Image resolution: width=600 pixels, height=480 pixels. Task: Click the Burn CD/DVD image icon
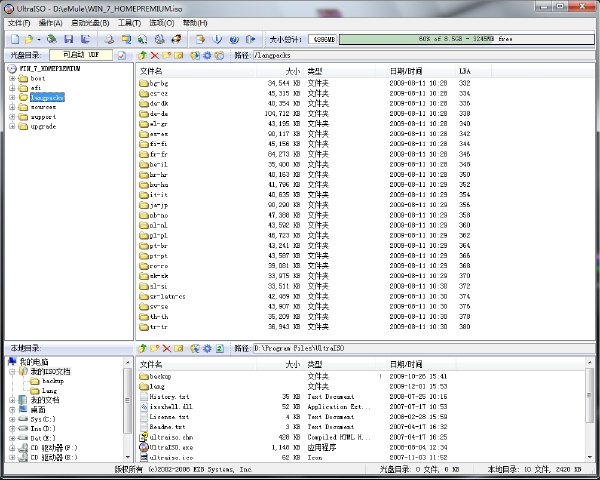coord(160,39)
